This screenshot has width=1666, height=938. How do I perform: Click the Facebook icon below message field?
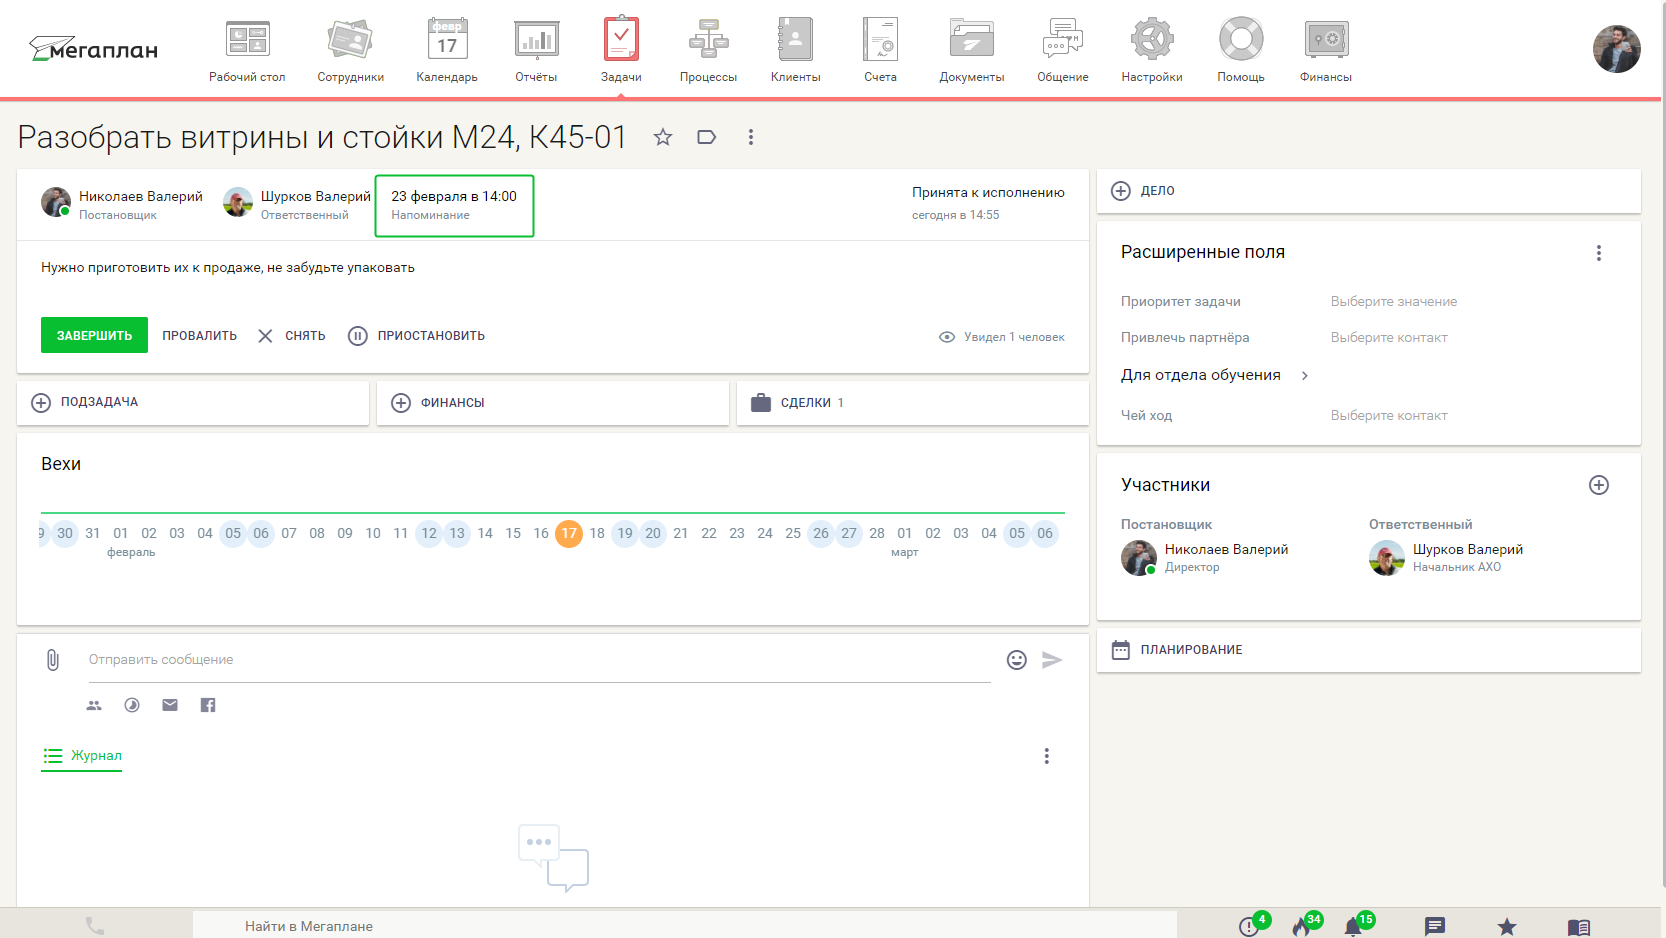tap(208, 705)
